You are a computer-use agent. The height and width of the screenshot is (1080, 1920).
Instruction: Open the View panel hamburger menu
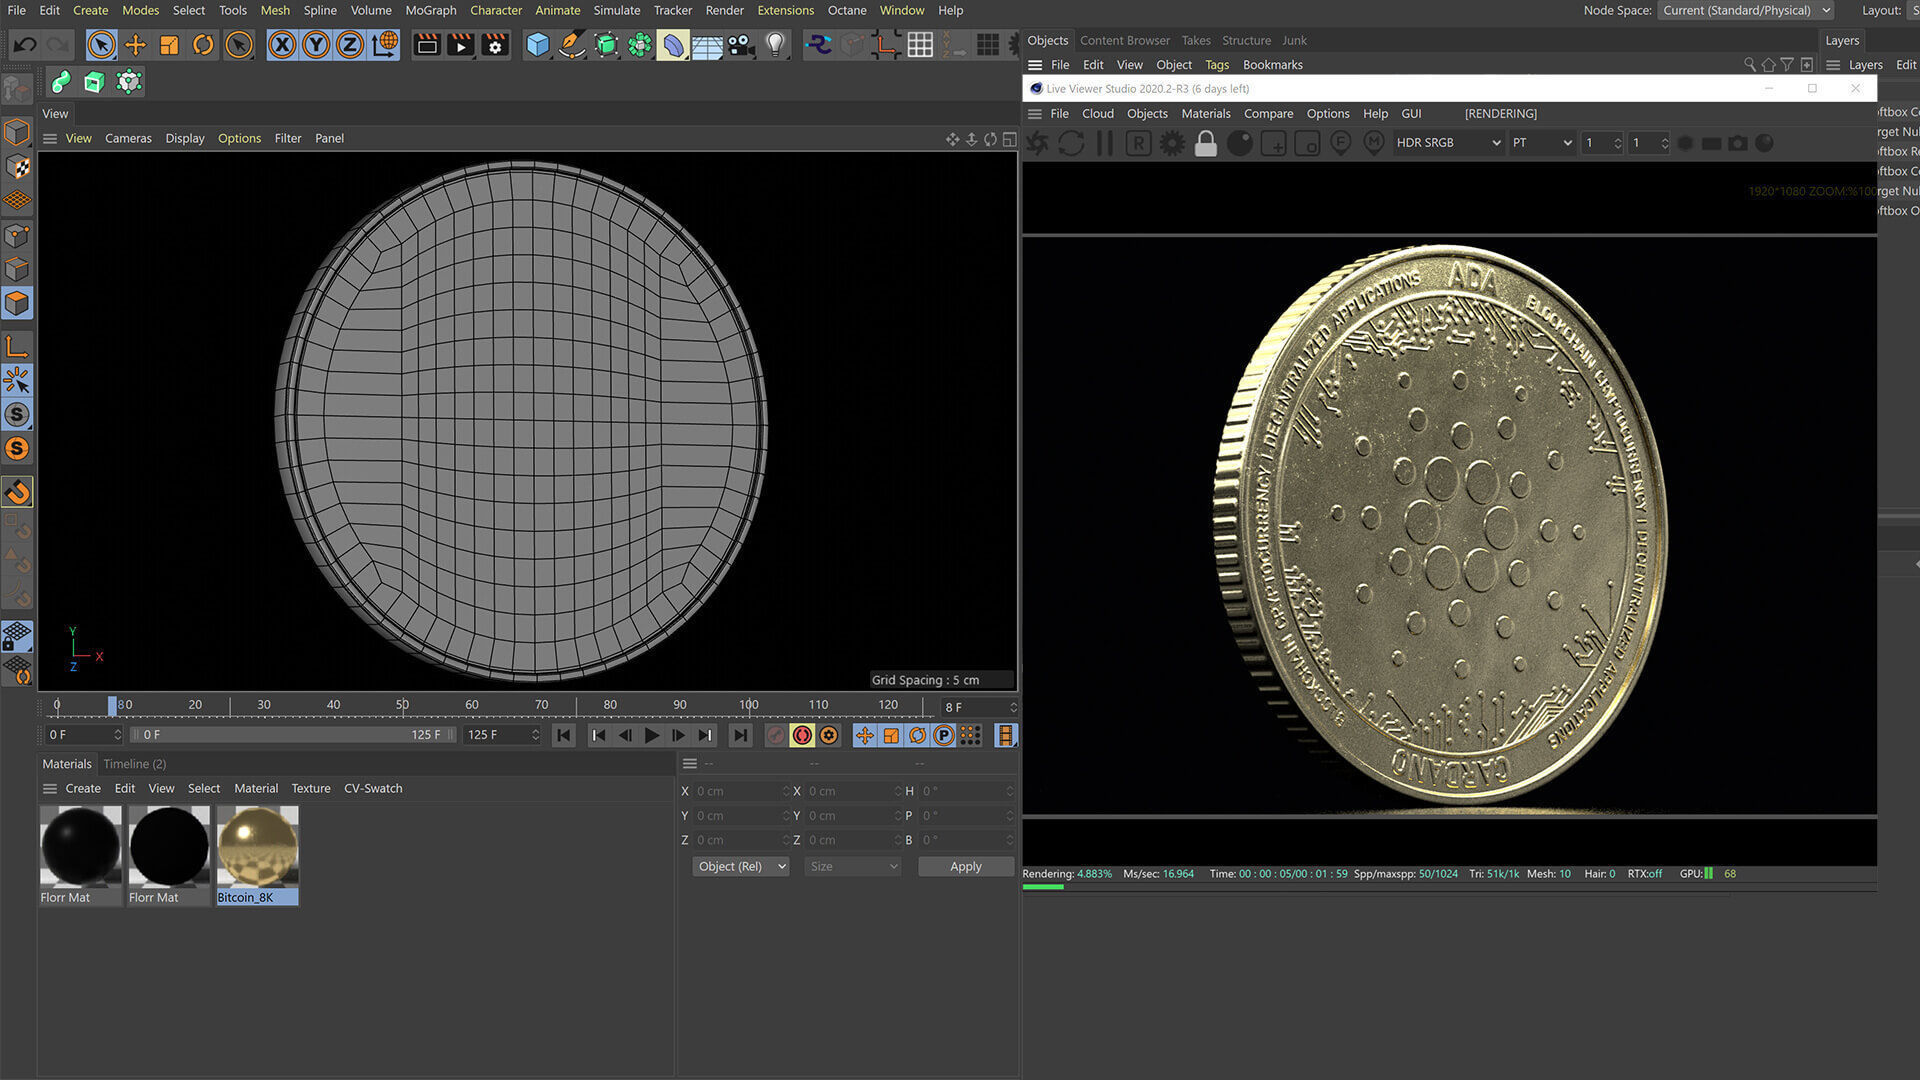tap(50, 139)
